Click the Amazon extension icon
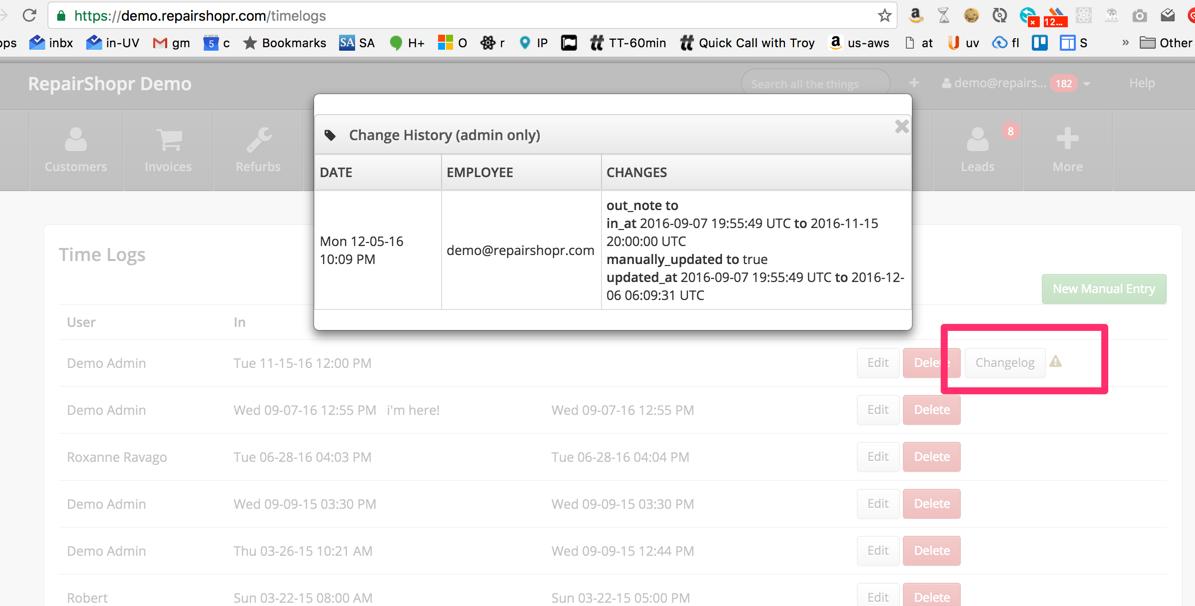Image resolution: width=1195 pixels, height=606 pixels. pyautogui.click(x=915, y=16)
